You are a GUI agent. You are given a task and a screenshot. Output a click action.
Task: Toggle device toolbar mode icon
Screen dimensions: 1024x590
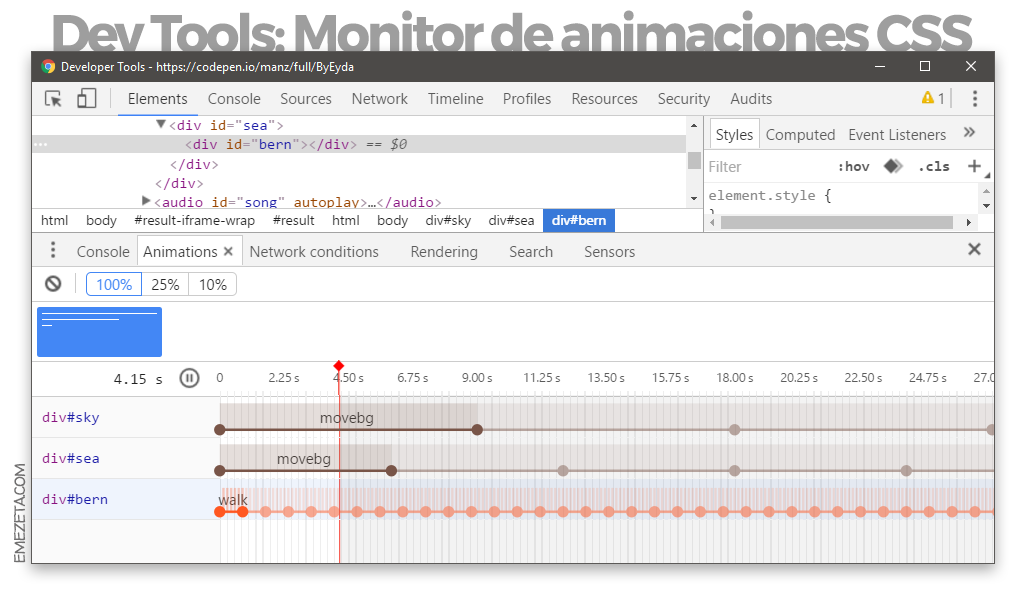pyautogui.click(x=86, y=99)
